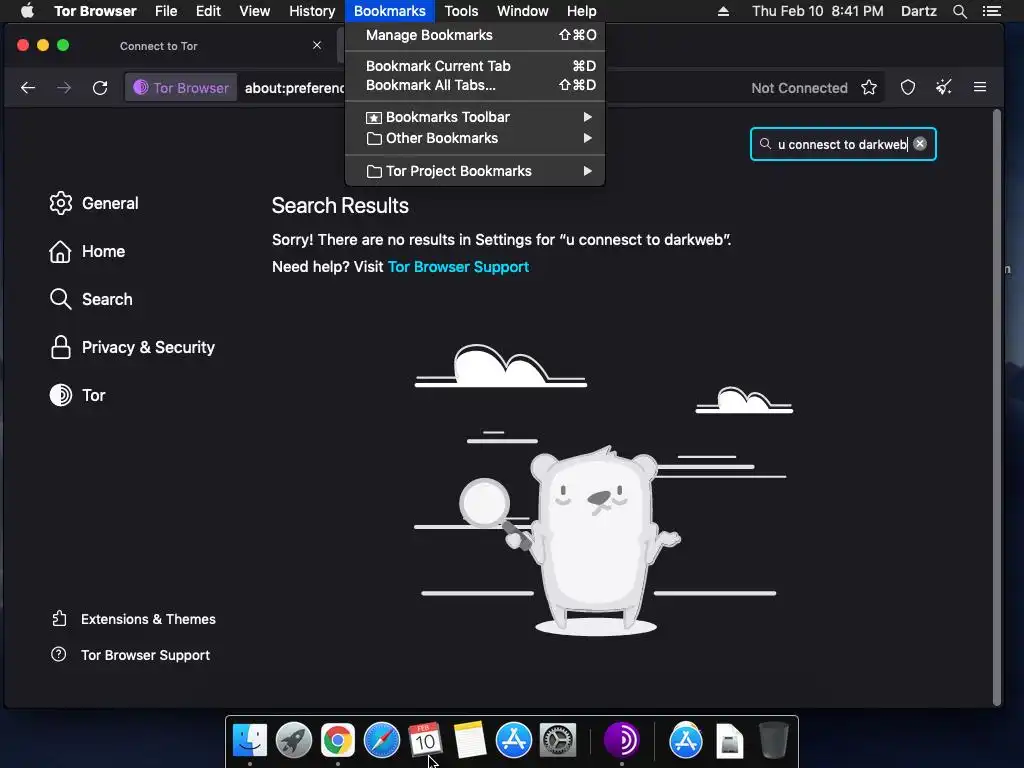Image resolution: width=1024 pixels, height=768 pixels.
Task: Open Tor Browser Support in sidebar
Action: tap(131, 655)
